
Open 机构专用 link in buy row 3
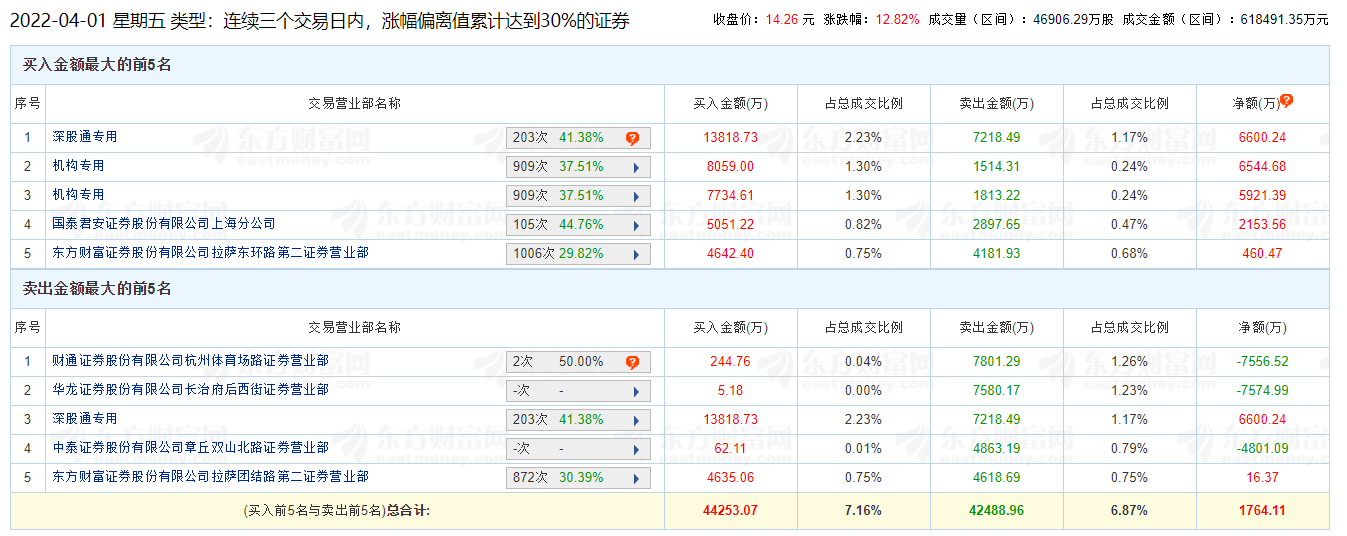click(78, 195)
